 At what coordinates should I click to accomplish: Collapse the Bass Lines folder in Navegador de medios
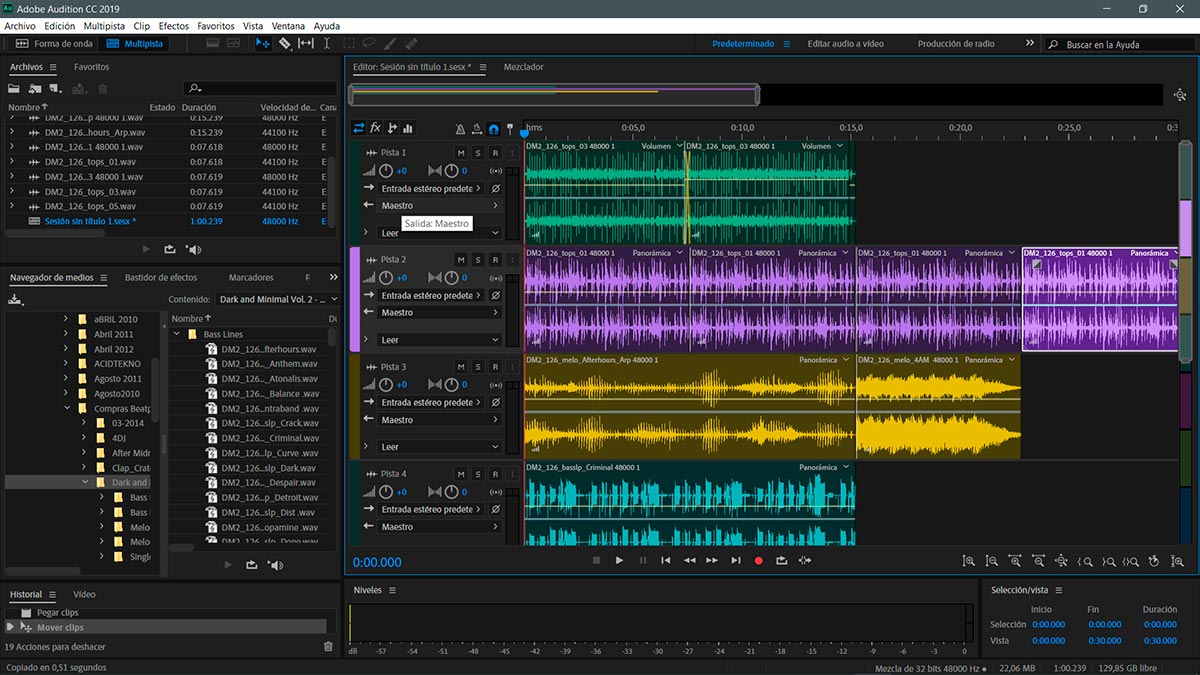coord(178,333)
